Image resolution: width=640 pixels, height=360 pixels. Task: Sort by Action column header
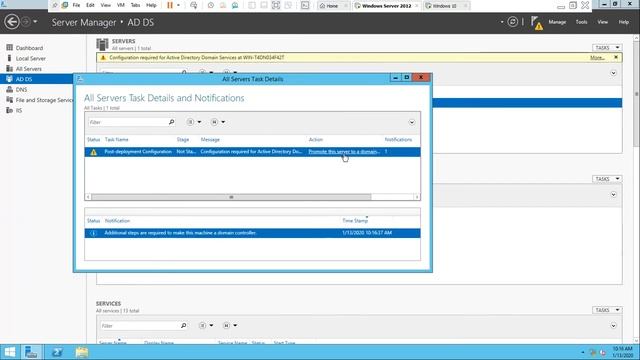point(316,140)
